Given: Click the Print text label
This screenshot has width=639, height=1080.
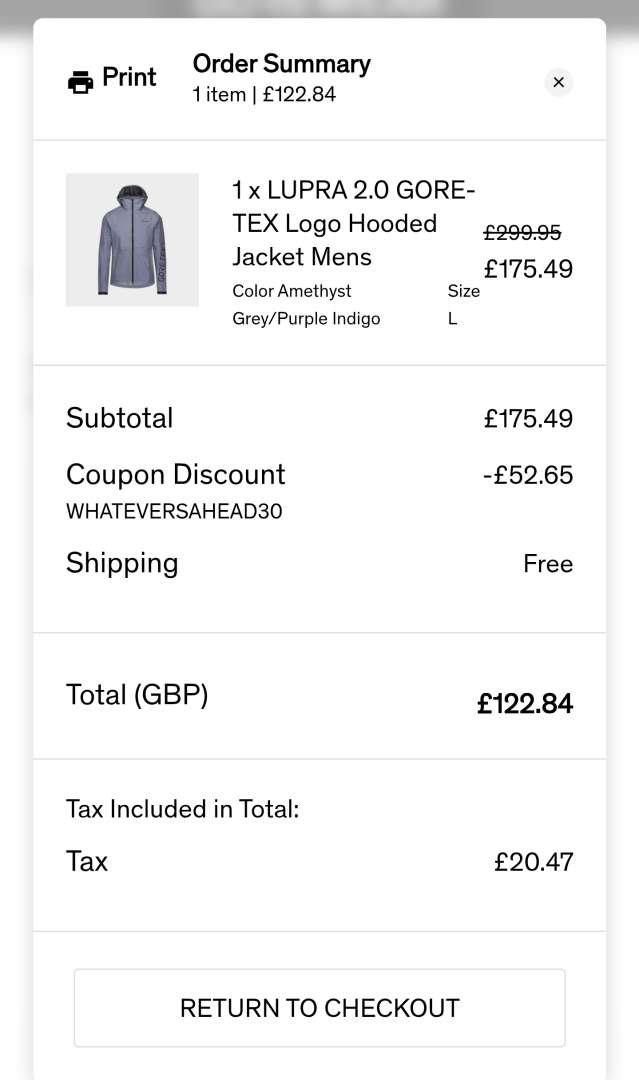Looking at the screenshot, I should point(129,78).
